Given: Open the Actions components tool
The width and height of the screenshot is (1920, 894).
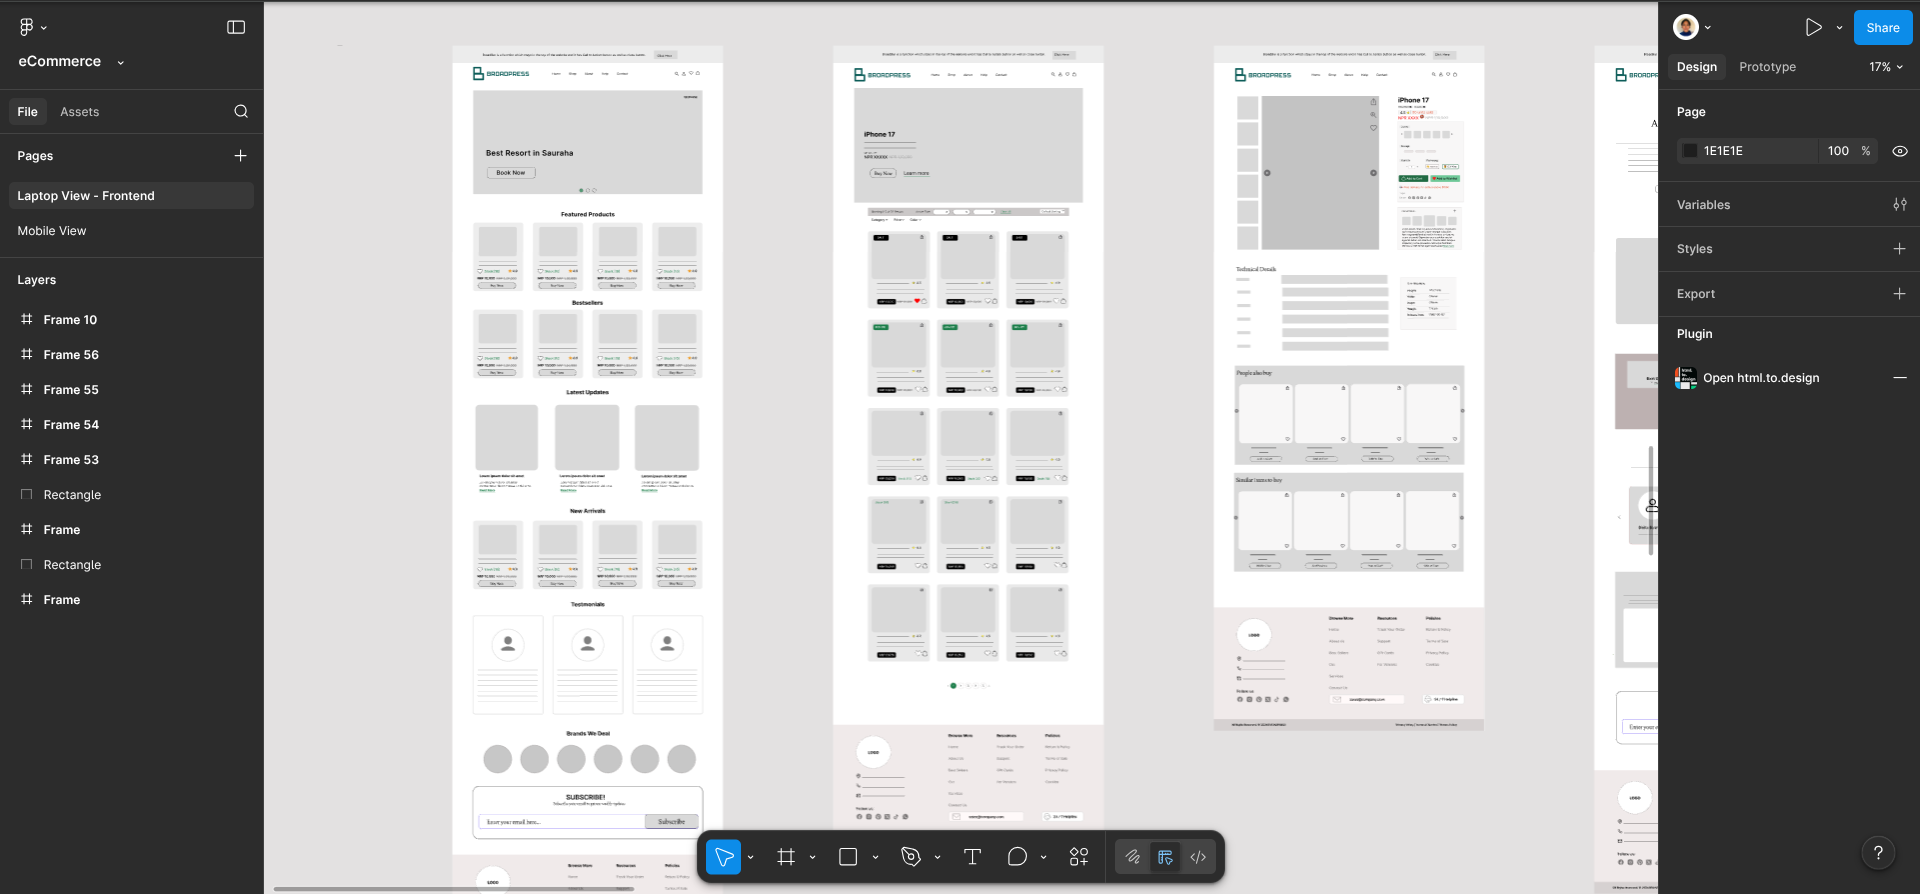Looking at the screenshot, I should click(x=1079, y=857).
